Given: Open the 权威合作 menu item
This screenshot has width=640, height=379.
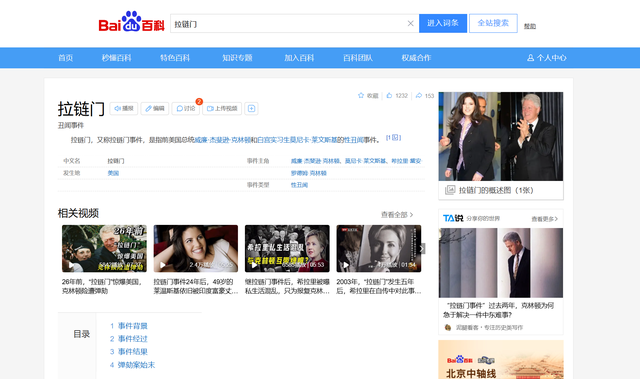Looking at the screenshot, I should click(416, 58).
